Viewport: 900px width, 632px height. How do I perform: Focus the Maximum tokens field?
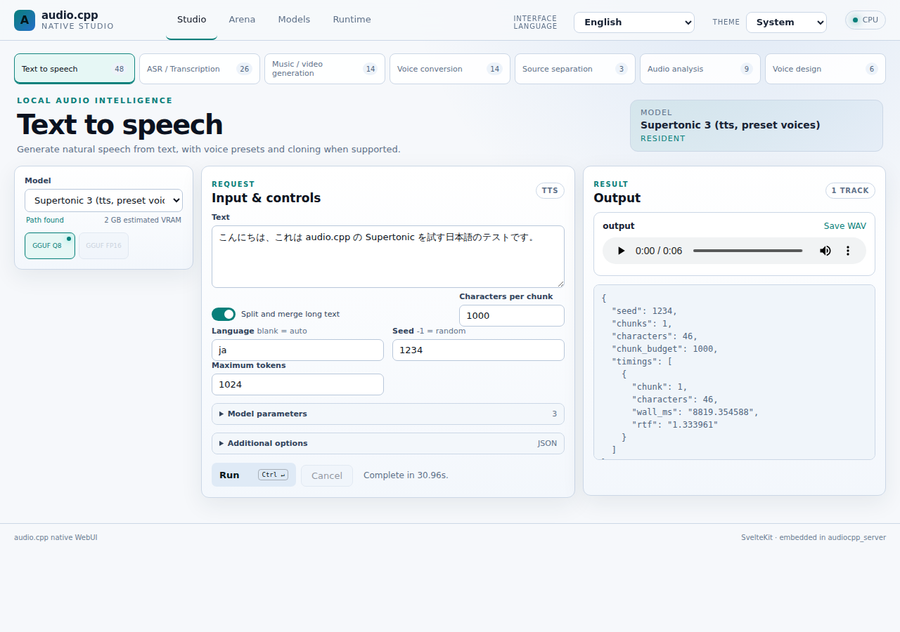click(x=297, y=385)
